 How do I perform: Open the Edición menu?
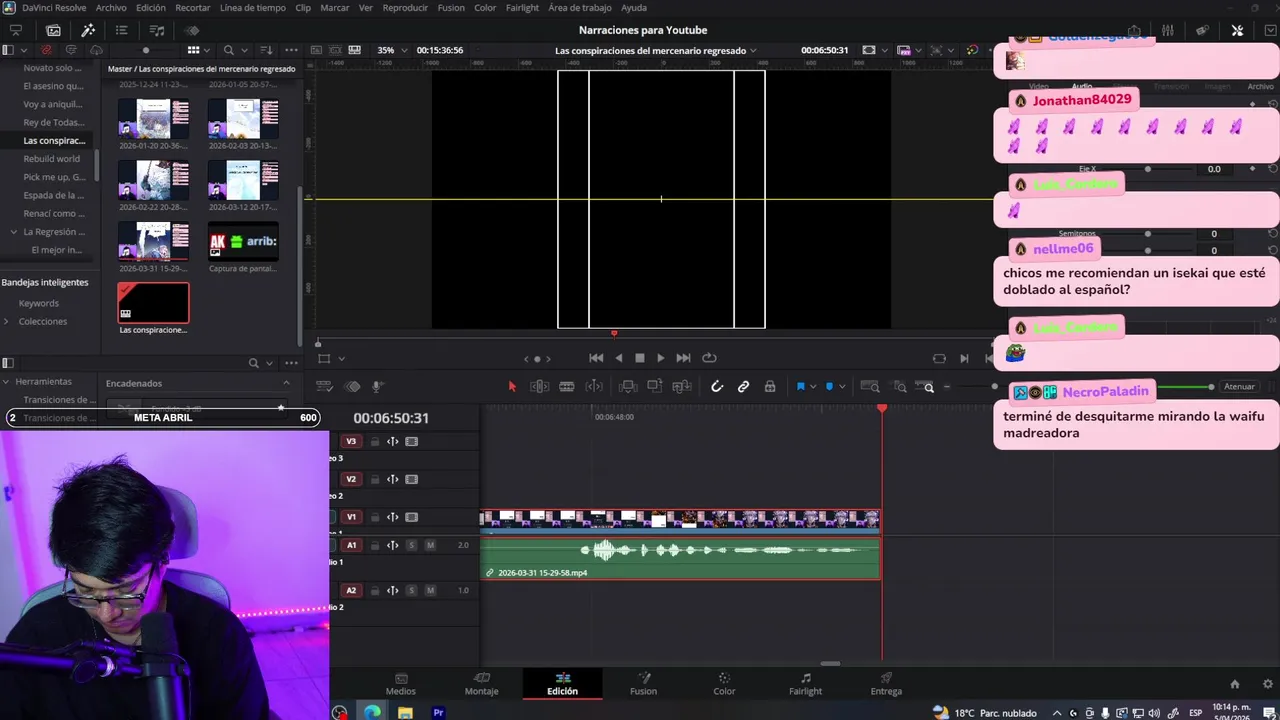151,8
